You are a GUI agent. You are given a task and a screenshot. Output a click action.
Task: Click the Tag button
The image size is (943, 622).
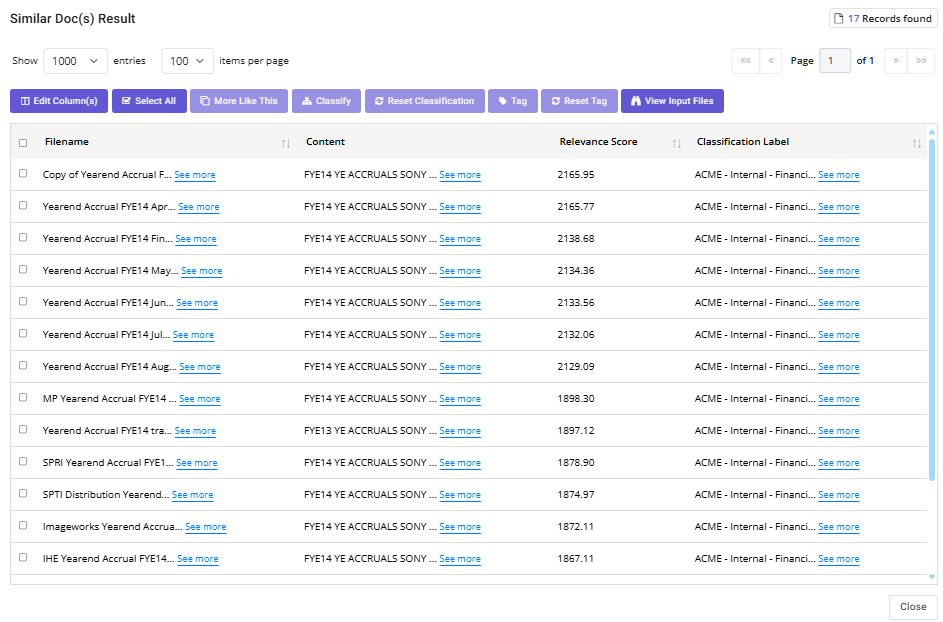pyautogui.click(x=513, y=101)
